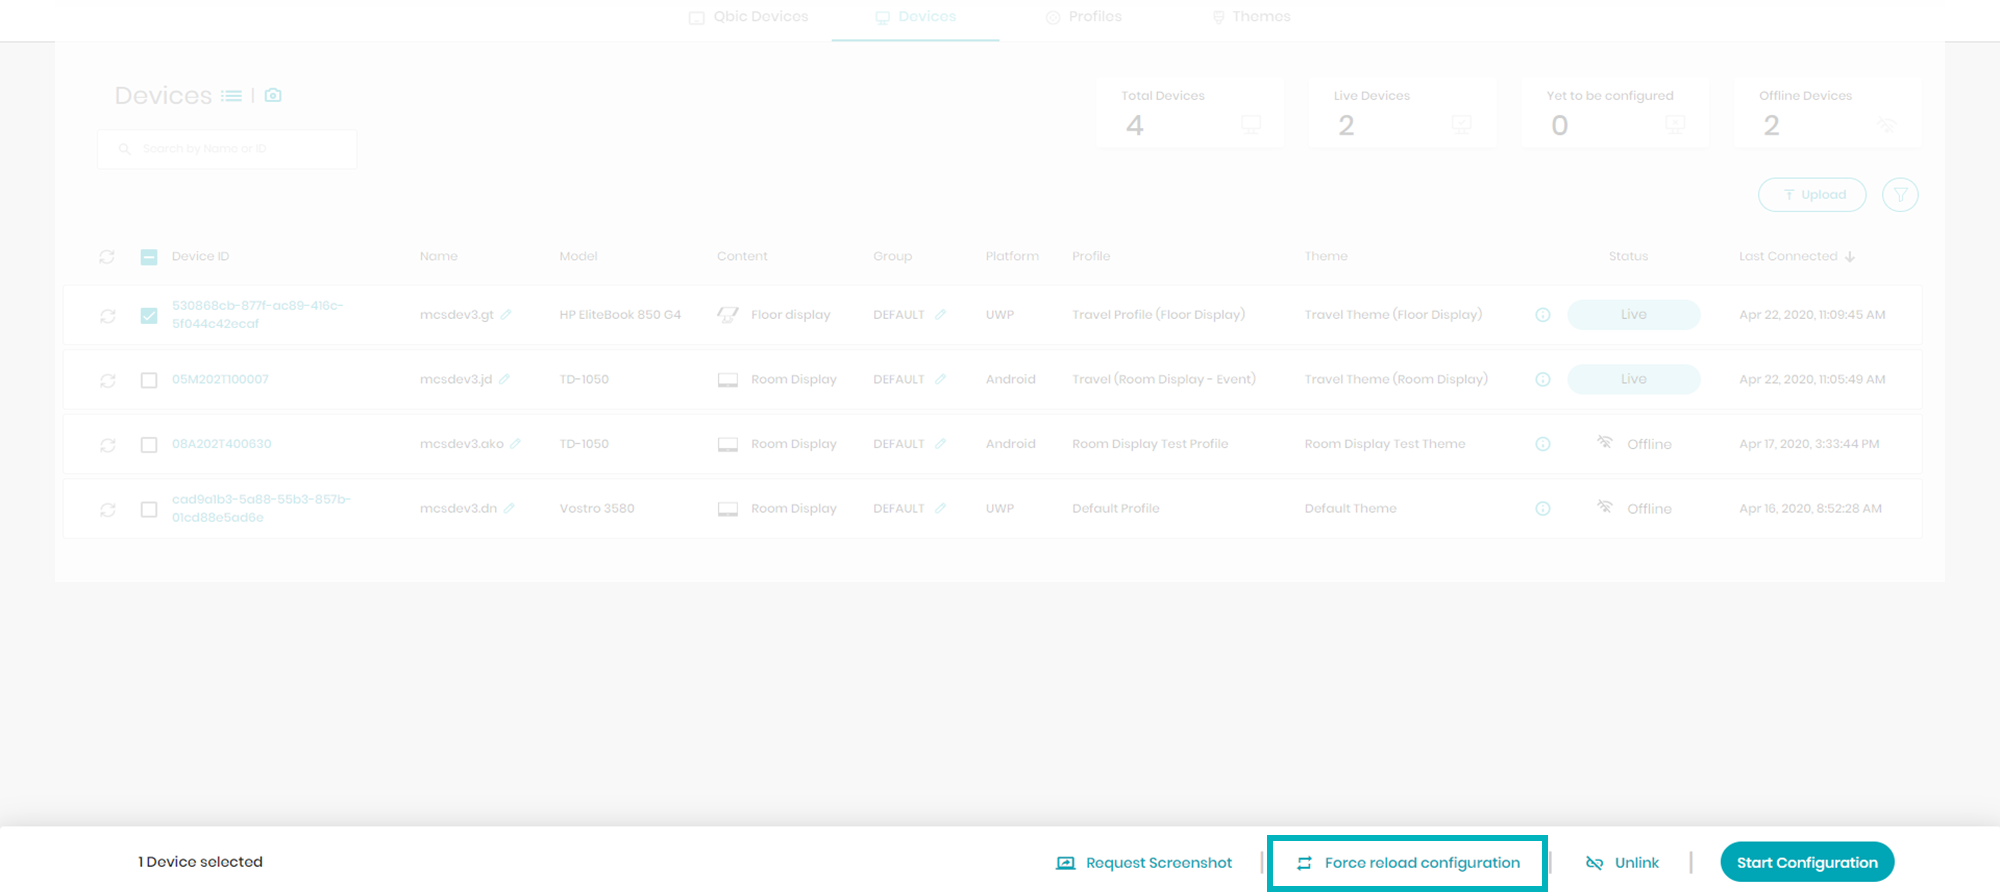
Task: Click the Unlink action
Action: tap(1622, 863)
